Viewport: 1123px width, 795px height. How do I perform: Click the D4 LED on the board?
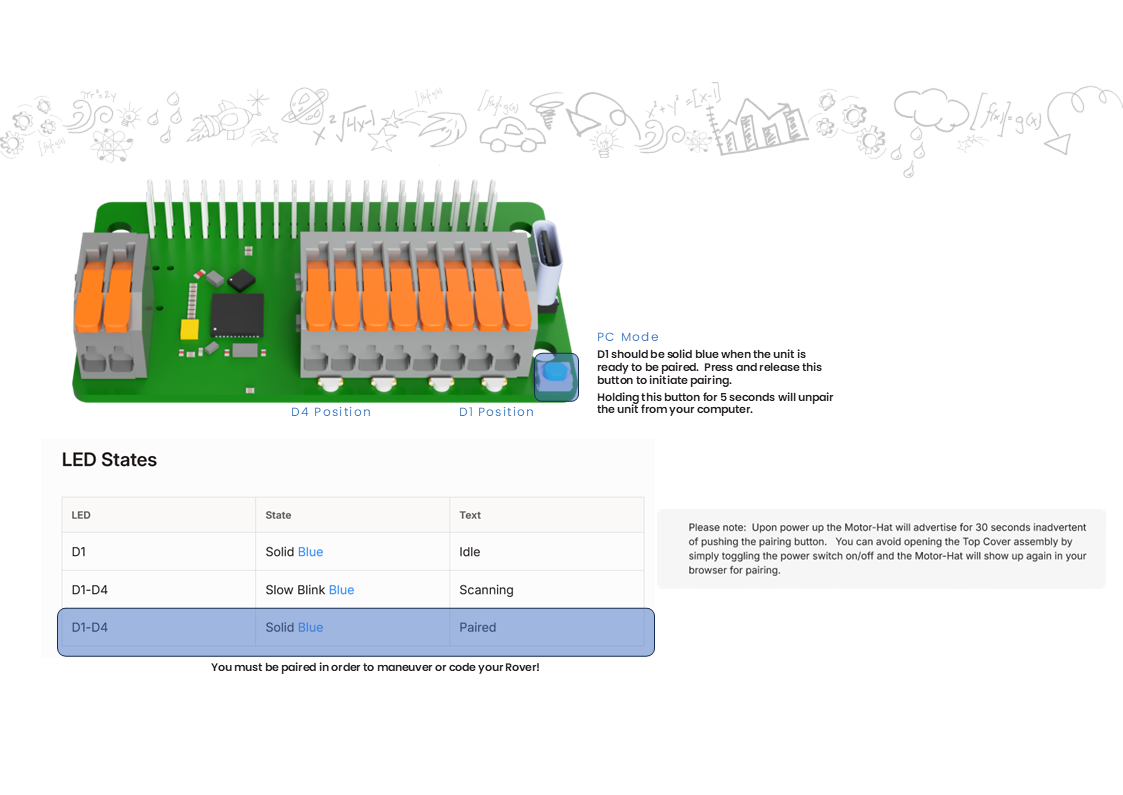(x=330, y=383)
